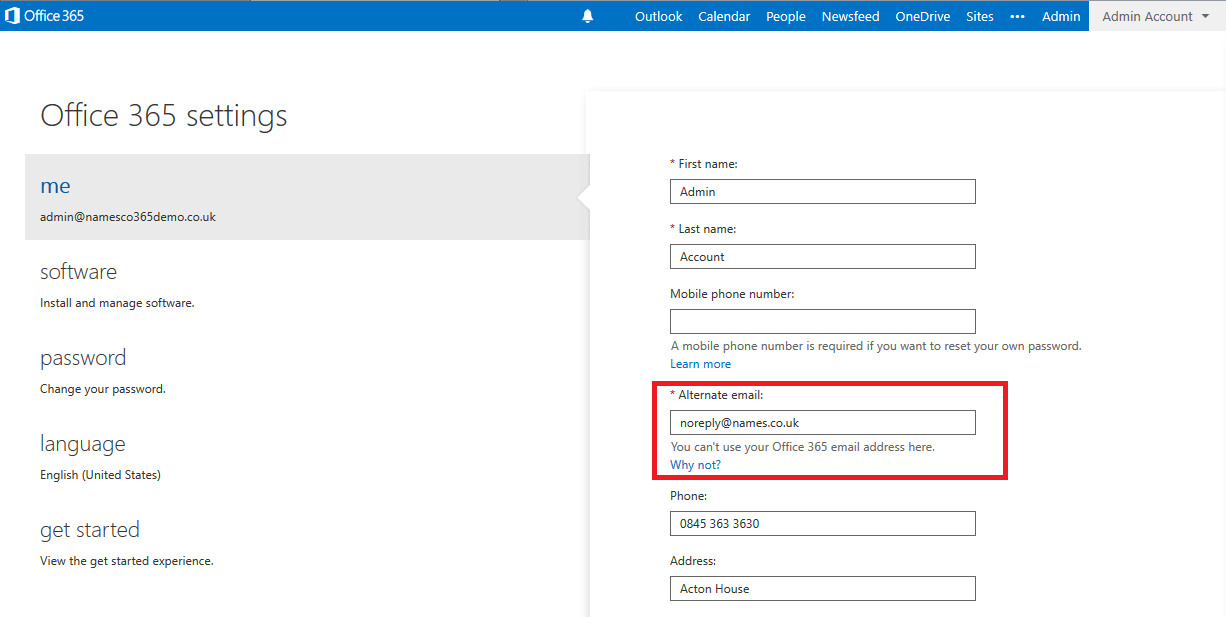Click the Last name field
Image resolution: width=1226 pixels, height=617 pixels.
(822, 256)
